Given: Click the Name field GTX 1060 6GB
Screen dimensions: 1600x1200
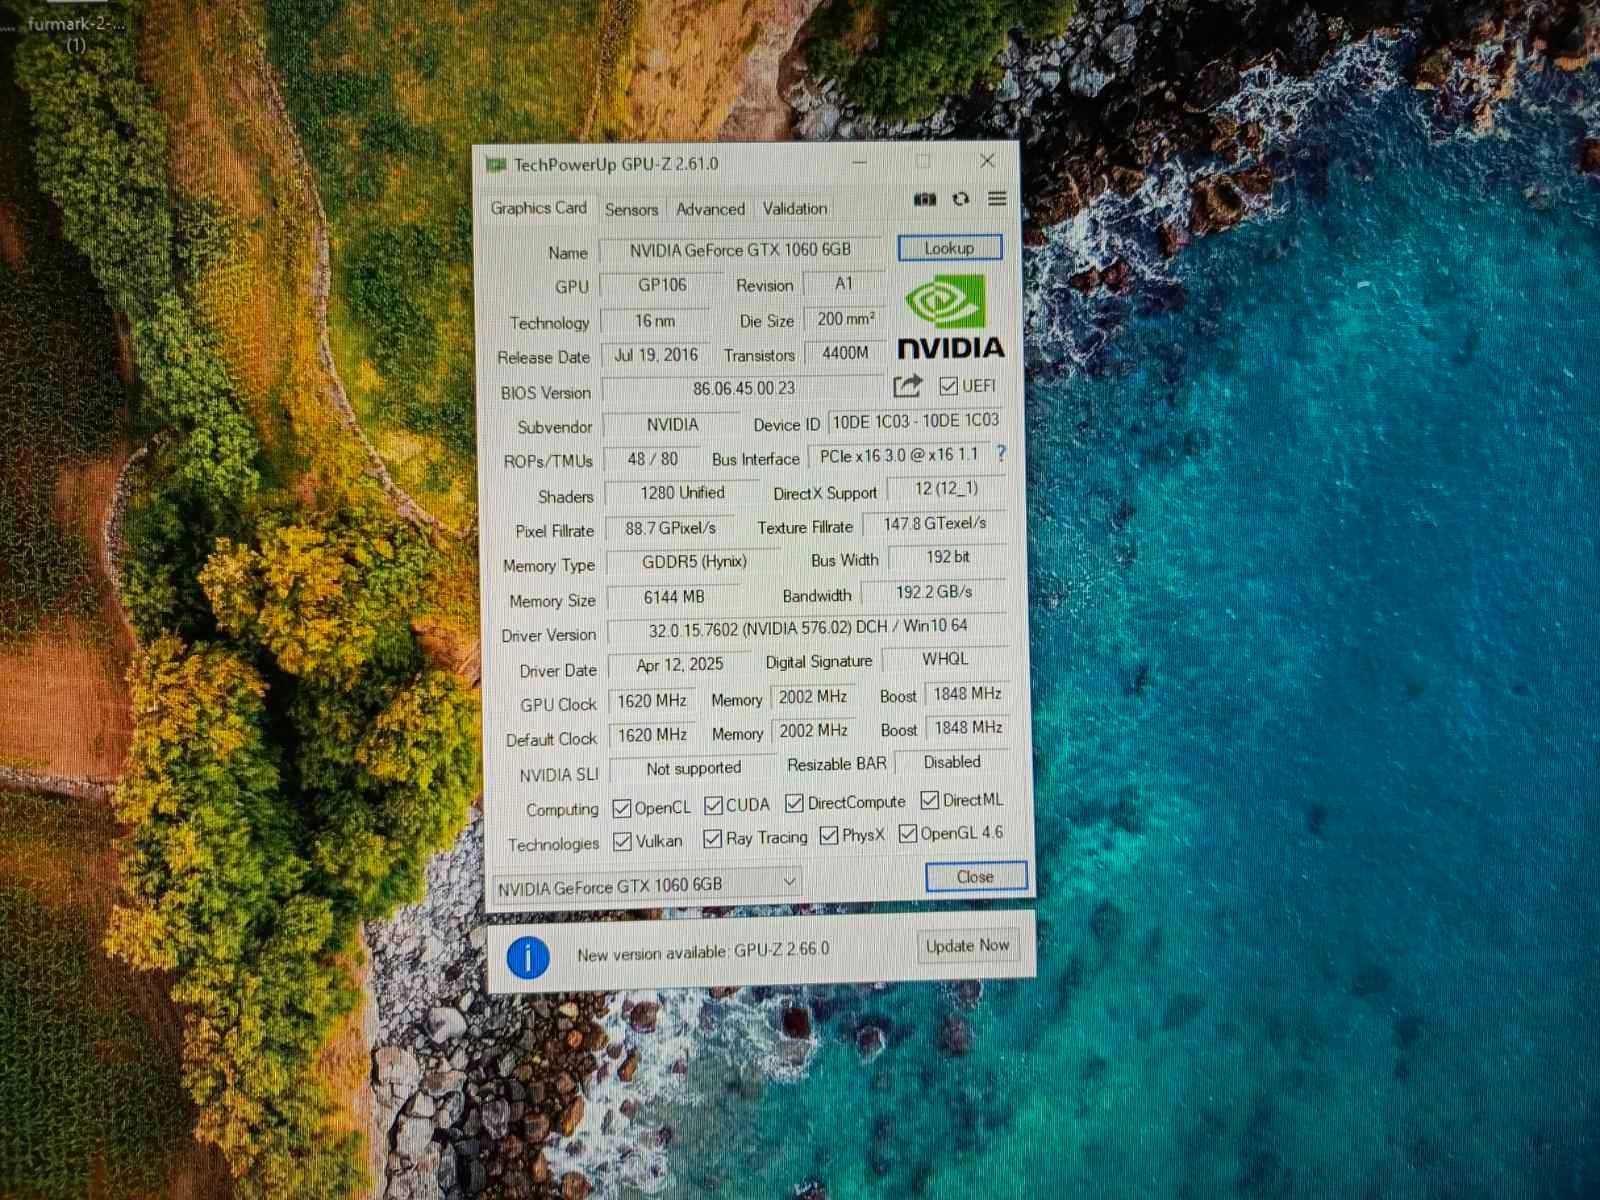Looking at the screenshot, I should point(741,250).
